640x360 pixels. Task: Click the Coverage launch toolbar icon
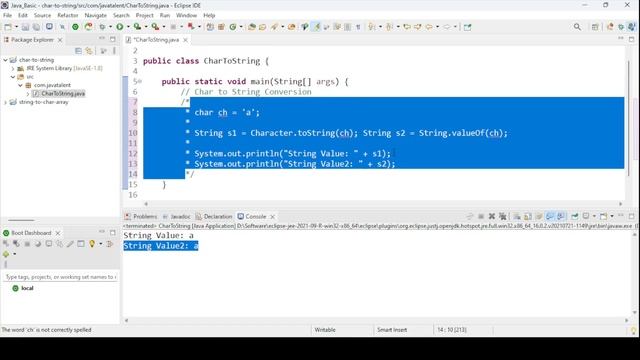click(x=138, y=27)
